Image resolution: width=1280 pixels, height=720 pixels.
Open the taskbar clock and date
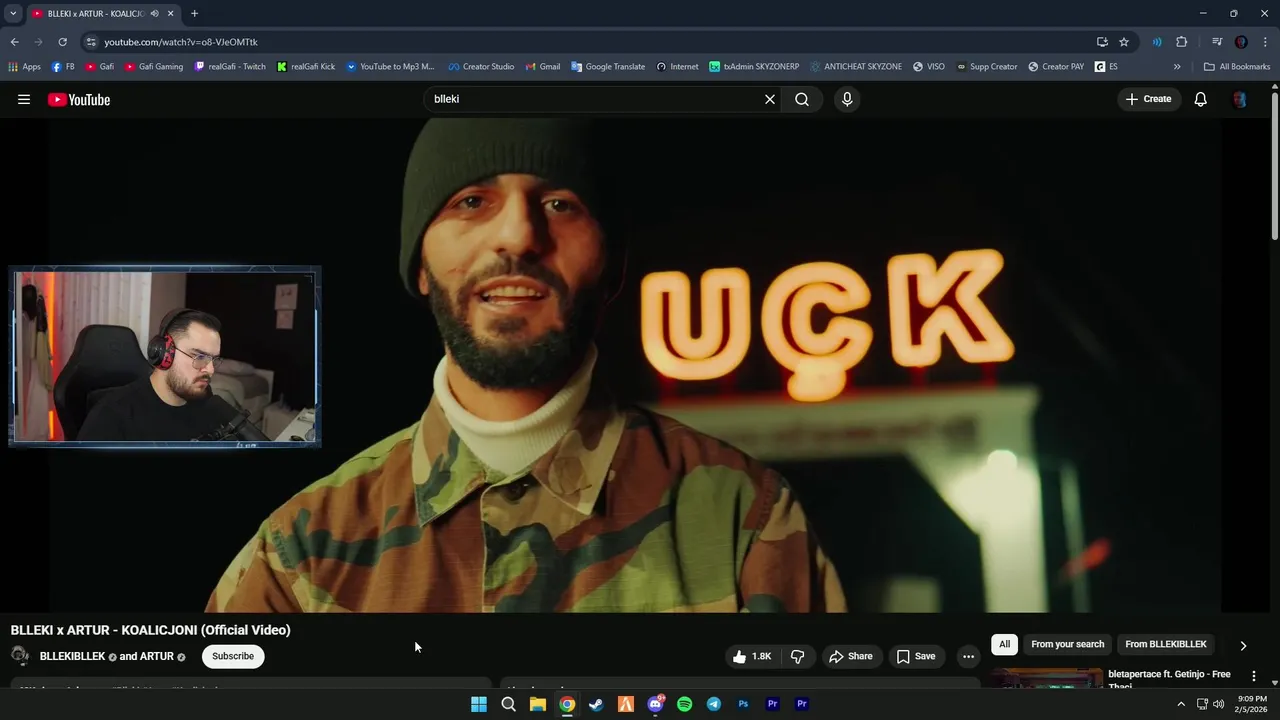1252,704
